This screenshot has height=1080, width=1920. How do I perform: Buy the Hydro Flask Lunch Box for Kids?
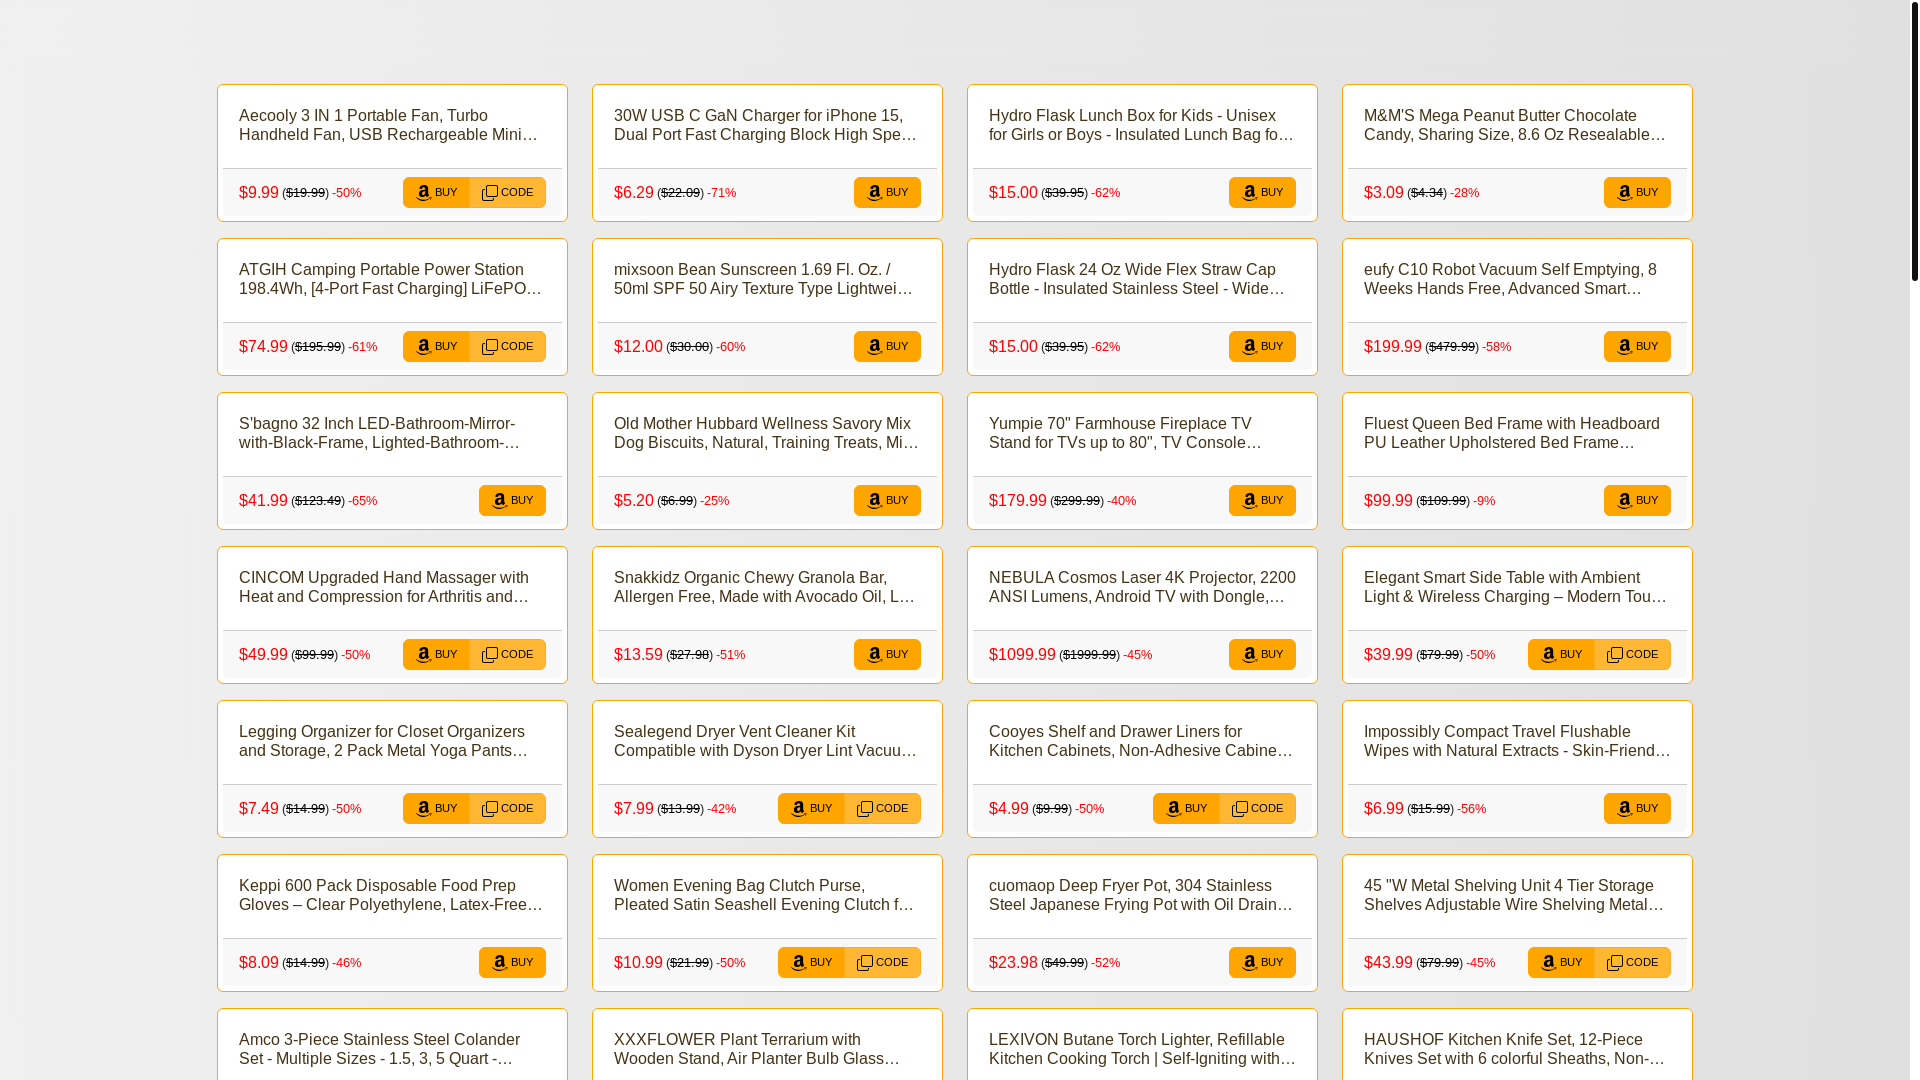click(1262, 193)
